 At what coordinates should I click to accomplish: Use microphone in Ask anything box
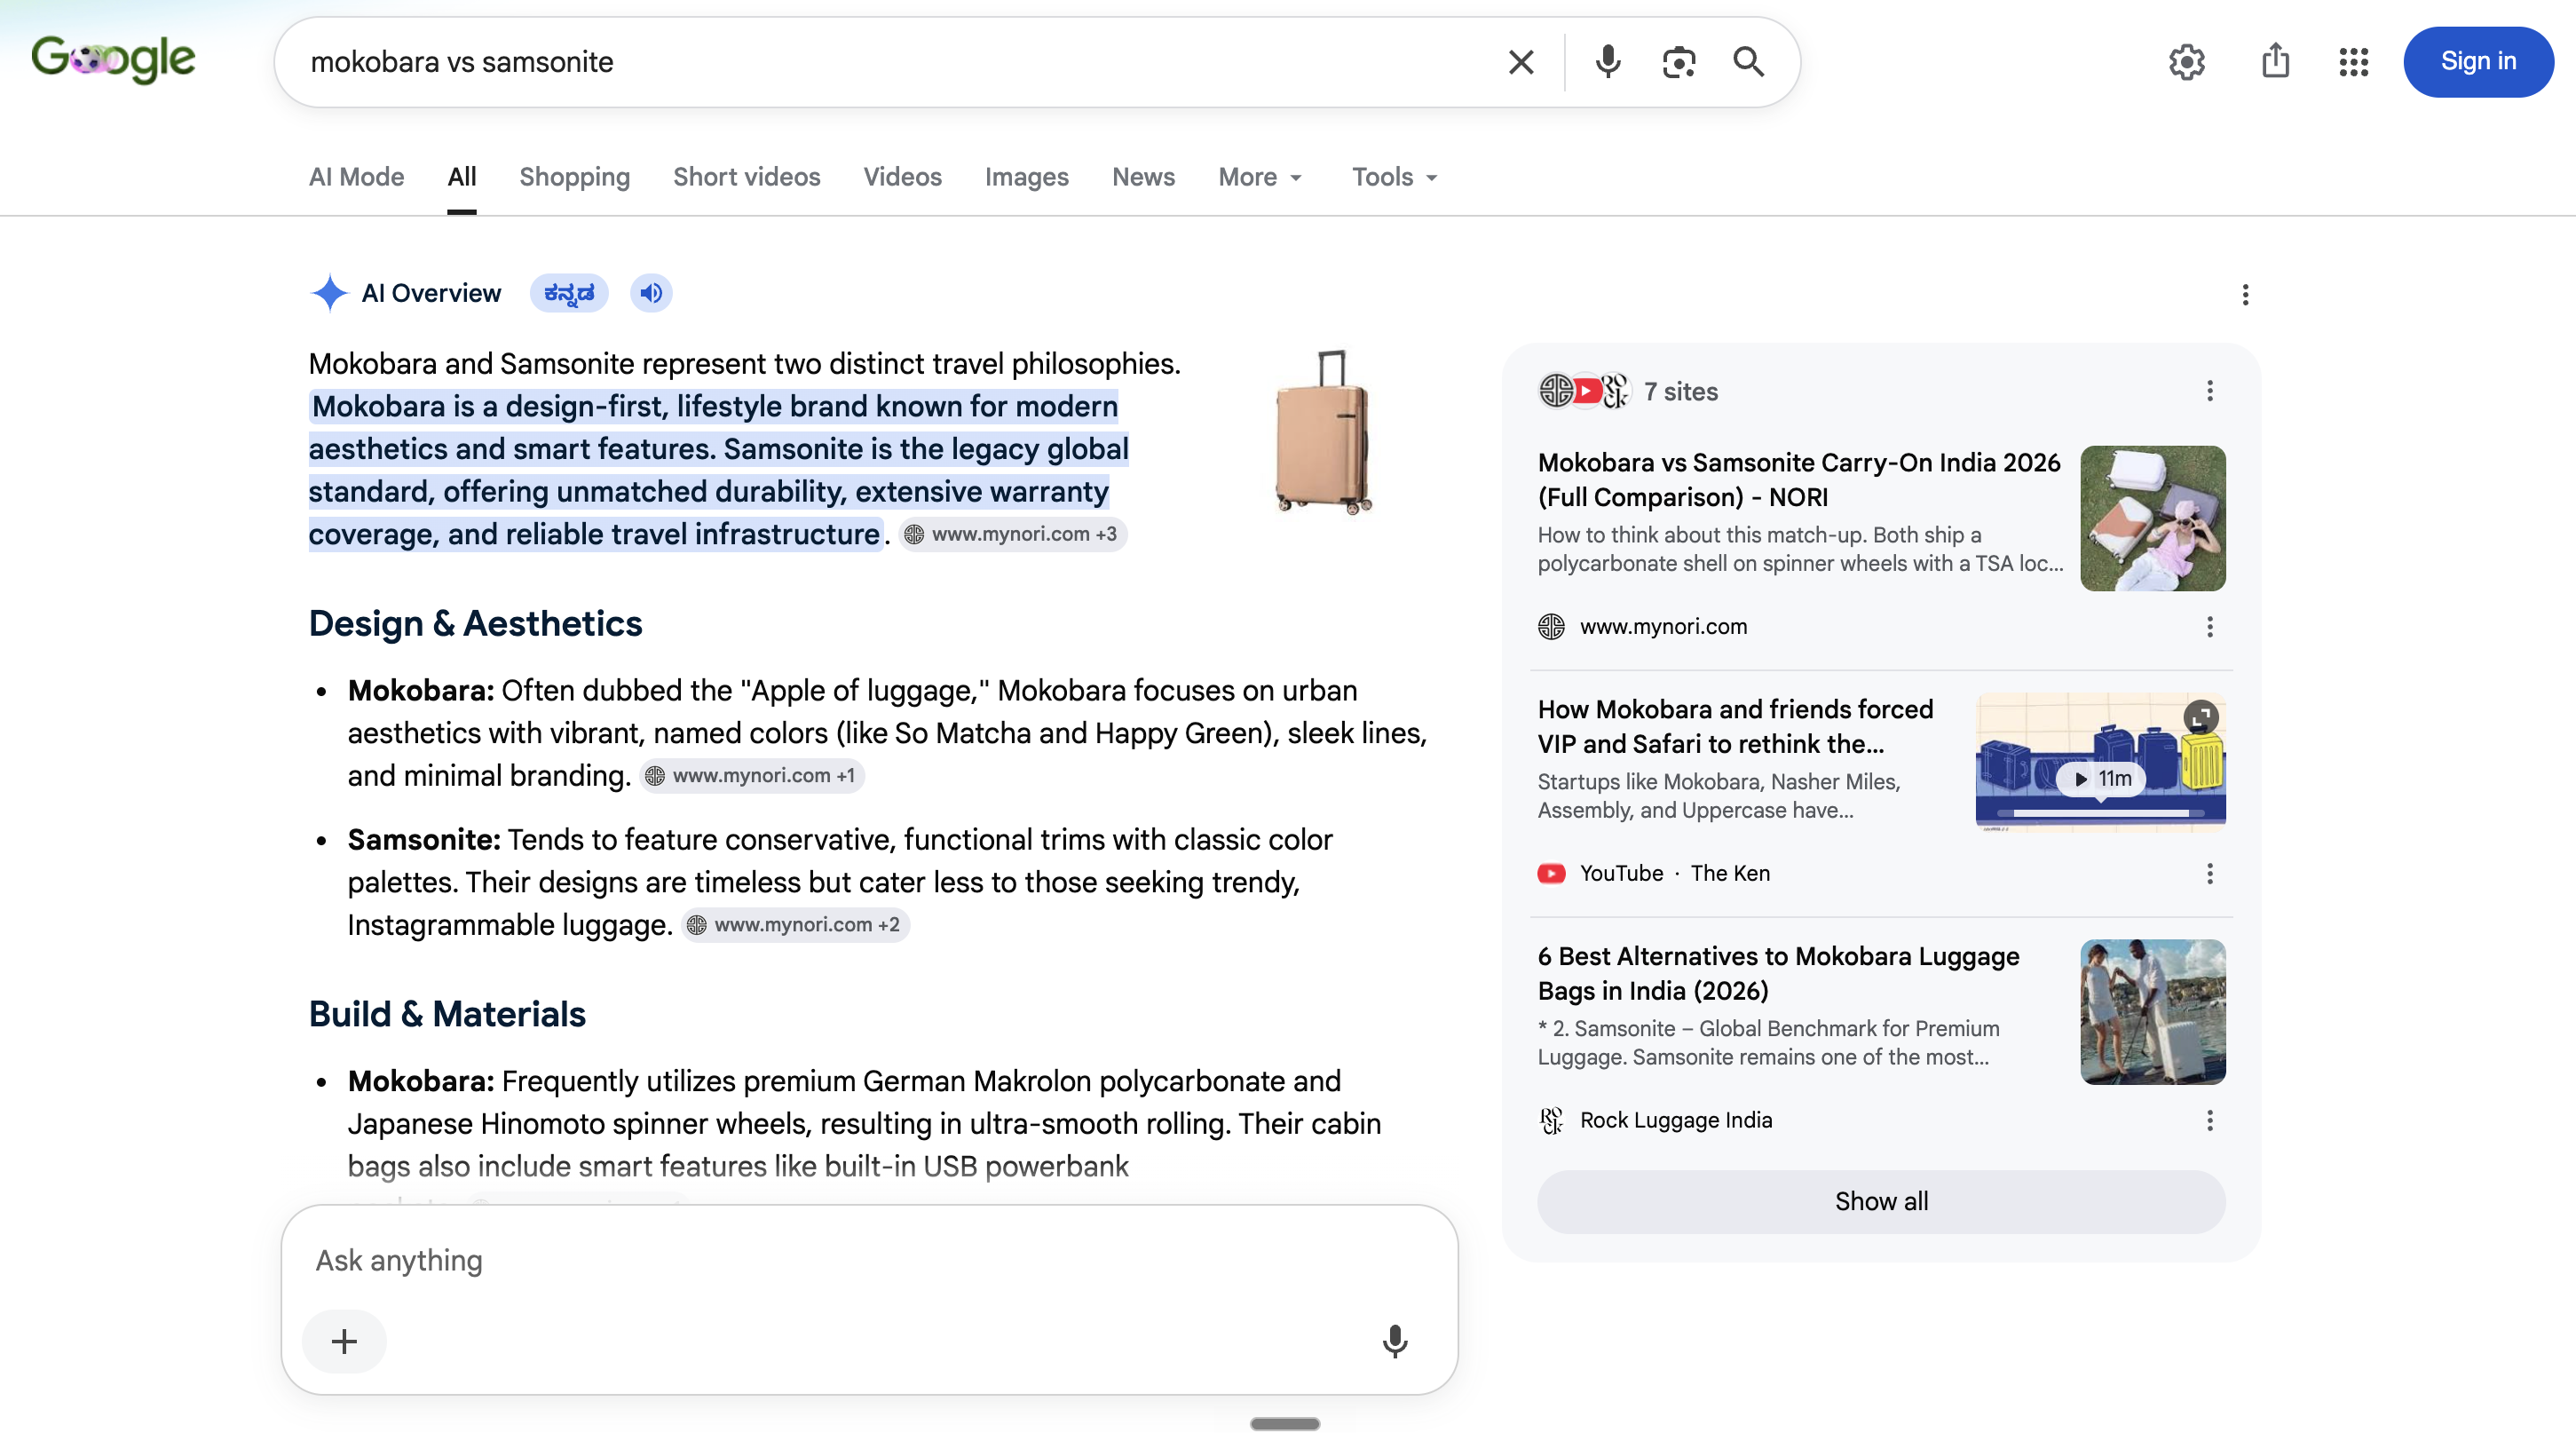tap(1394, 1341)
